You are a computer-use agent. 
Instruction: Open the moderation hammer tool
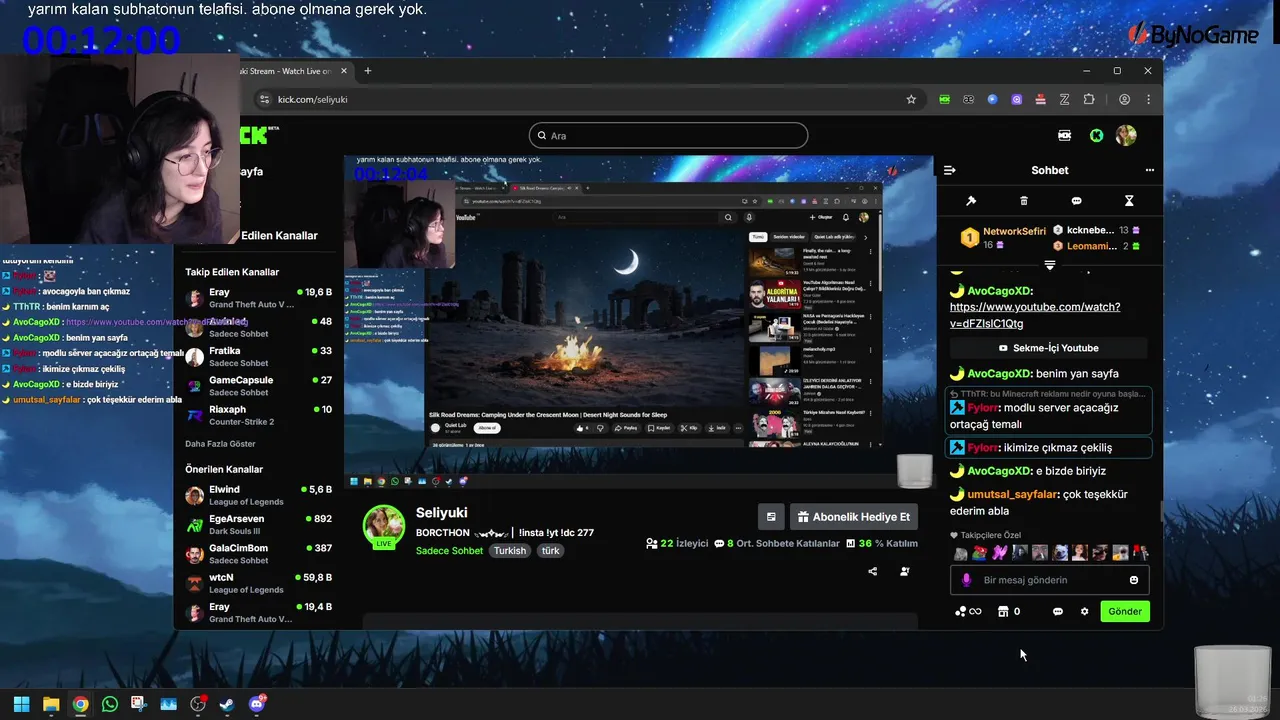point(970,201)
